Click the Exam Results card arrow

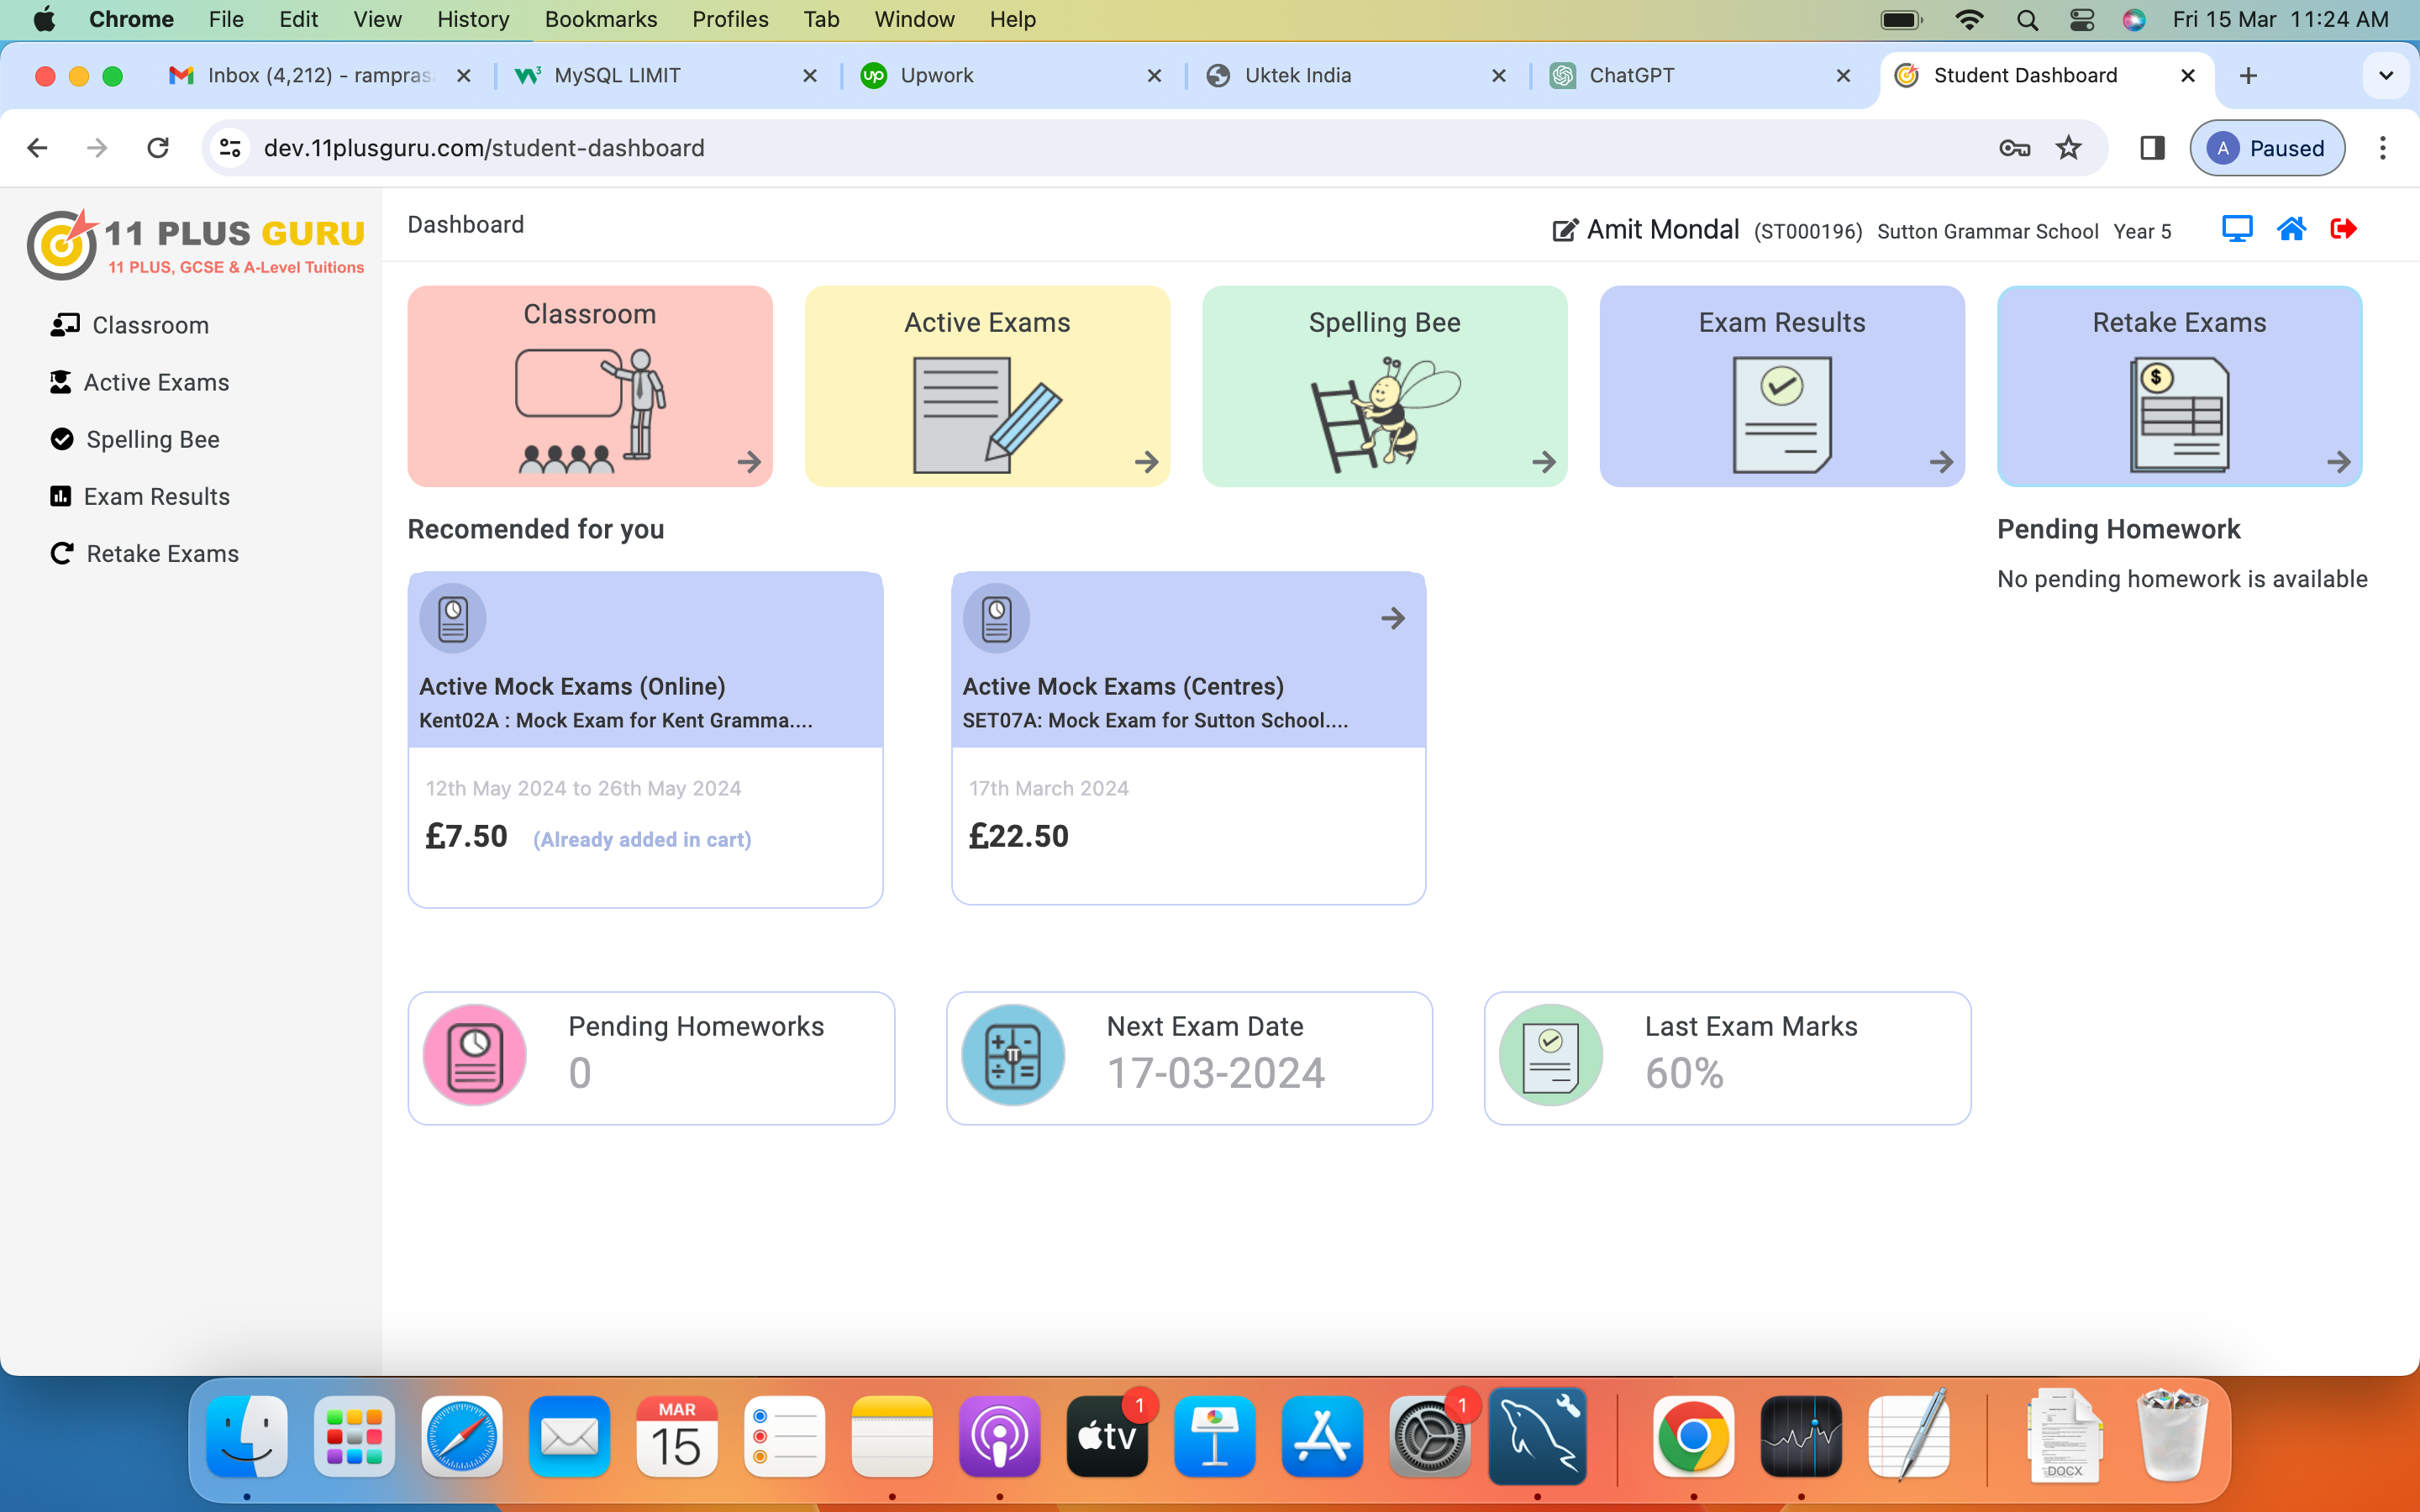[x=1940, y=462]
